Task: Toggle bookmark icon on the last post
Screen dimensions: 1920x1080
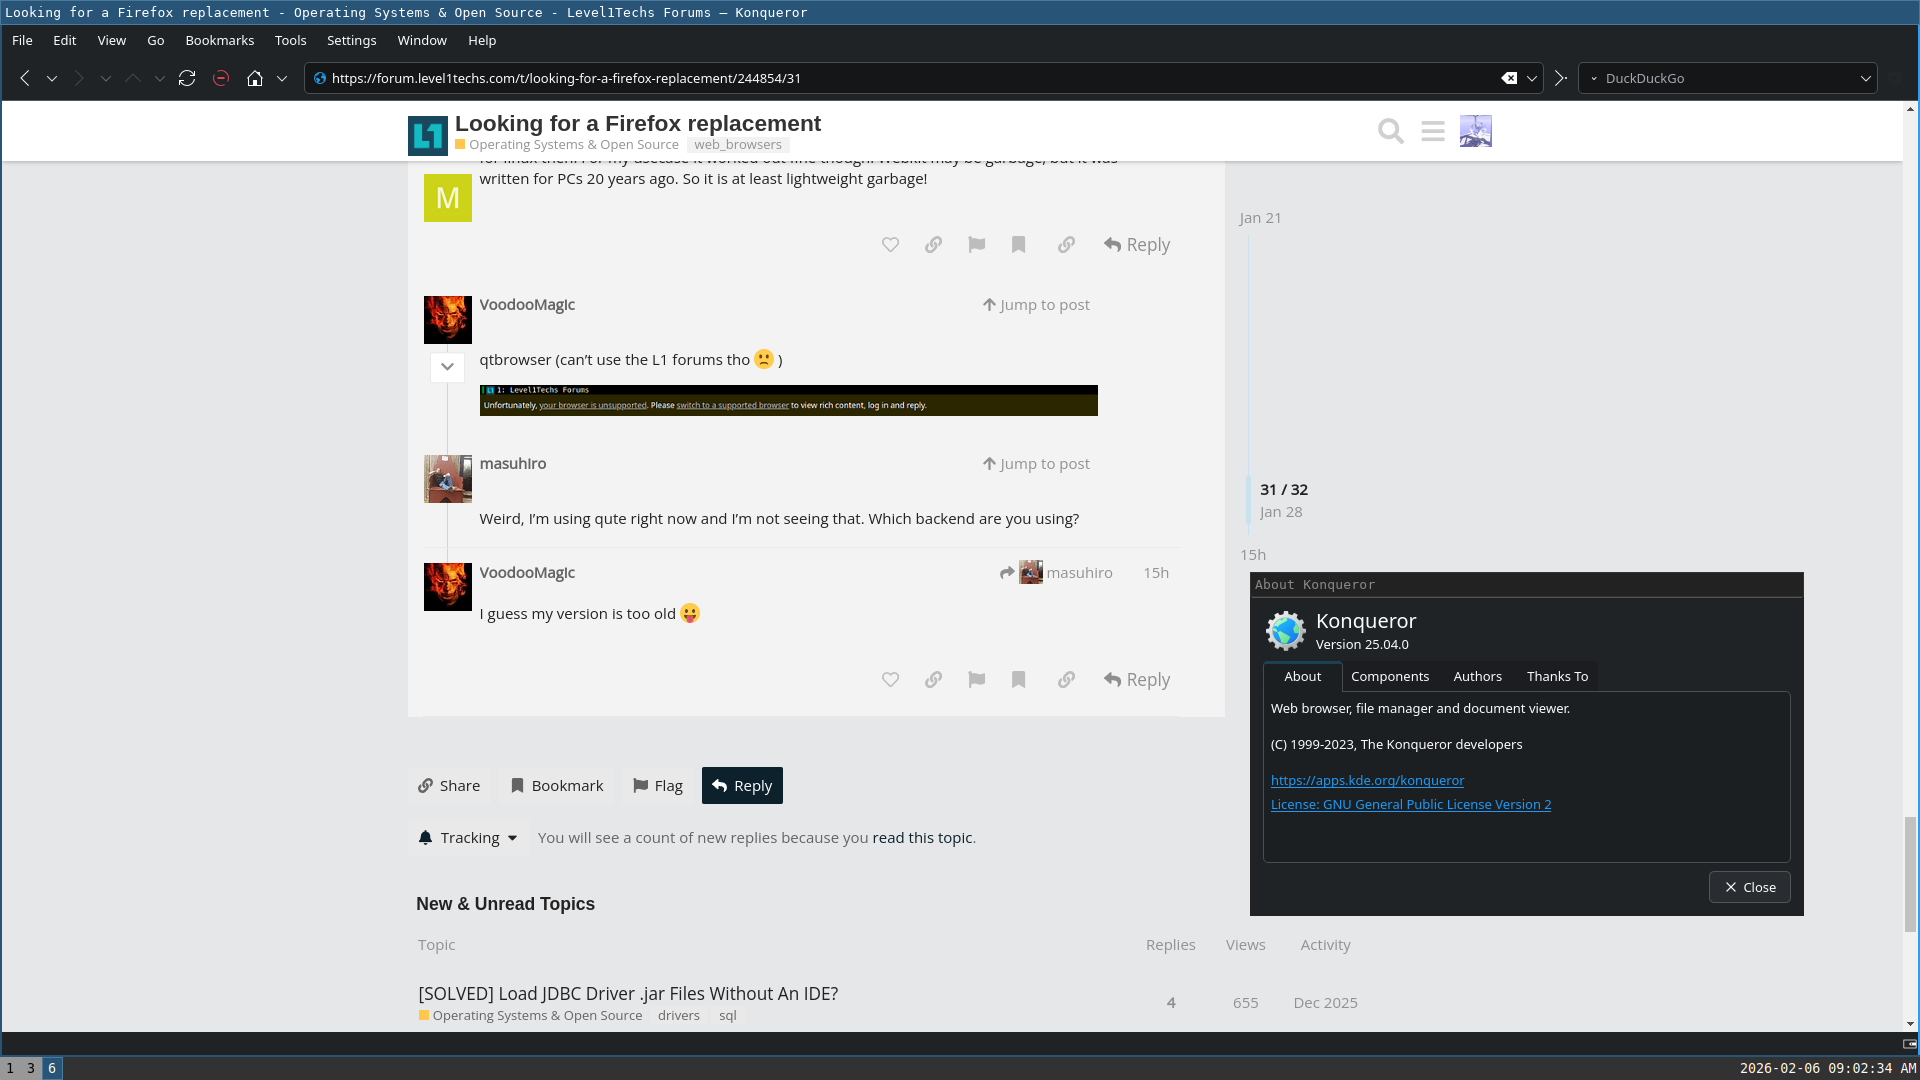Action: click(x=1019, y=680)
